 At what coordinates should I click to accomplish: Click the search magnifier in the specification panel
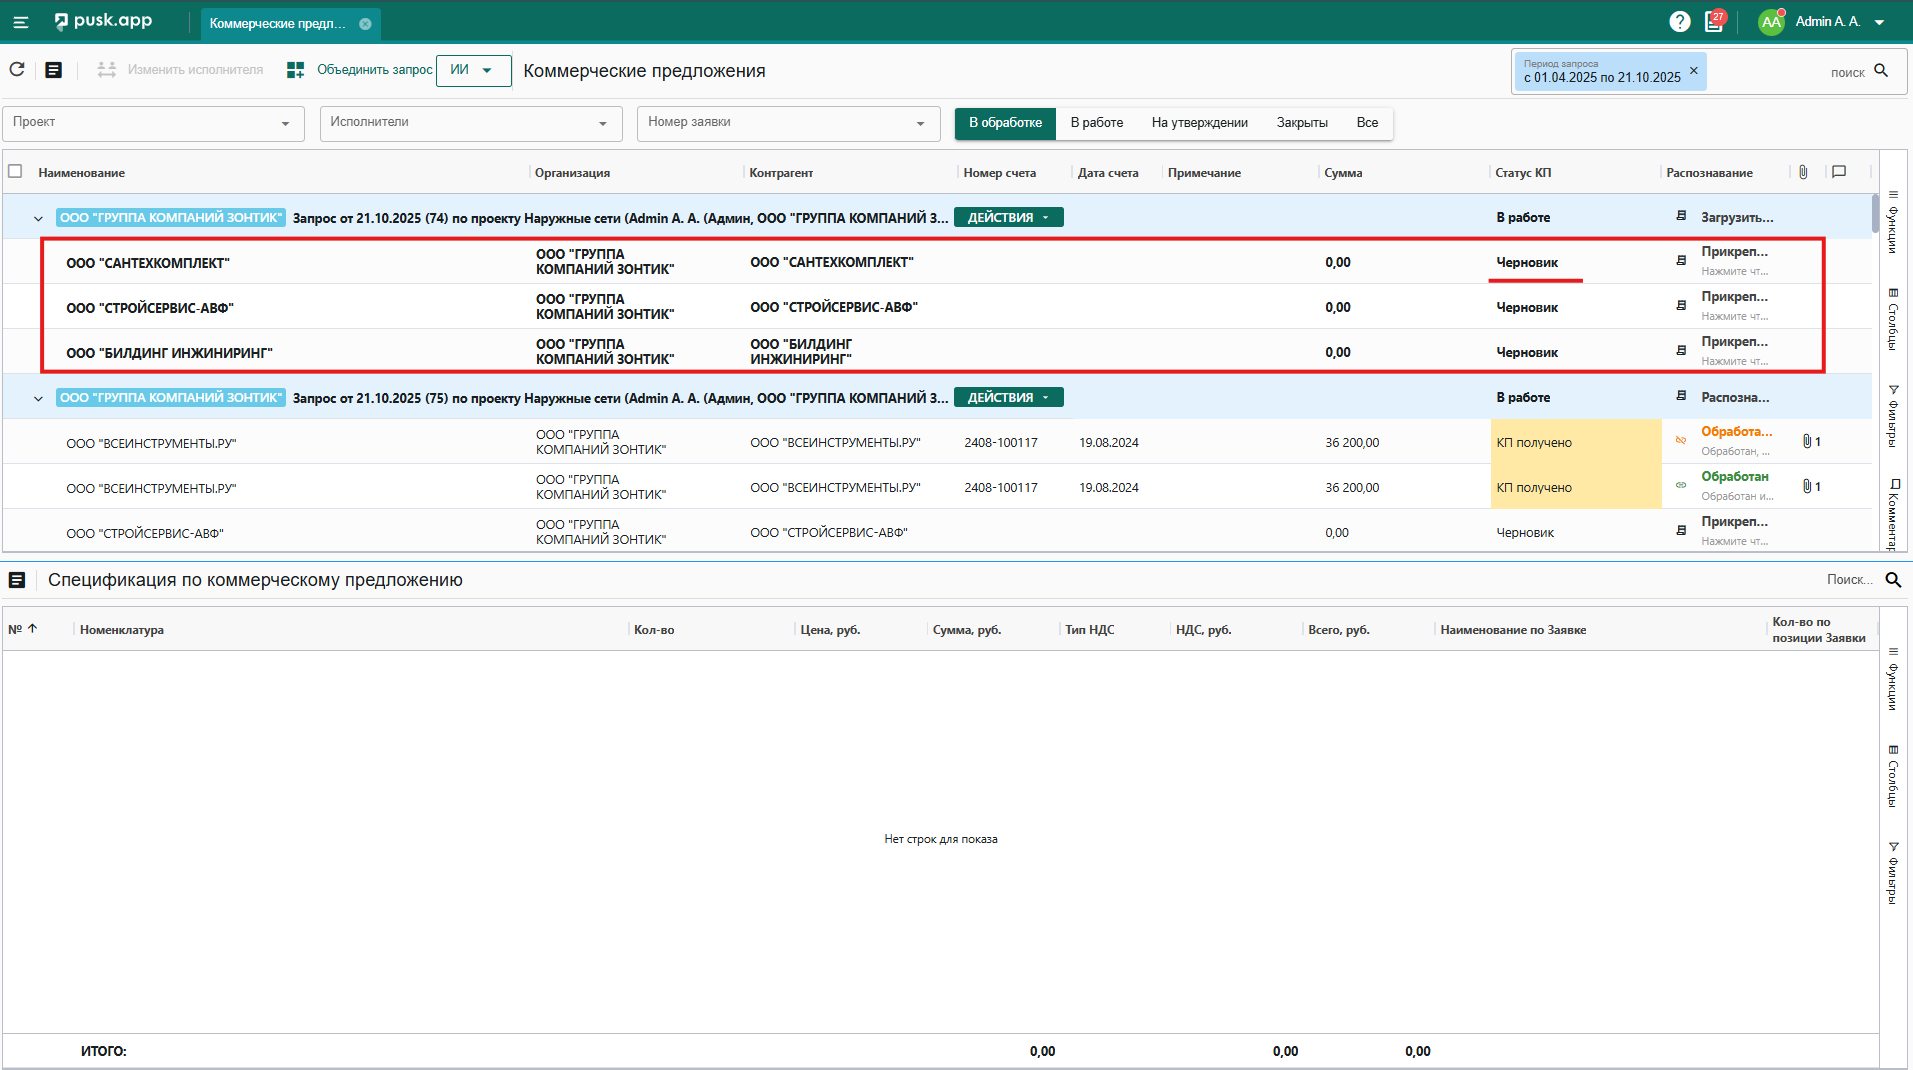pos(1893,580)
